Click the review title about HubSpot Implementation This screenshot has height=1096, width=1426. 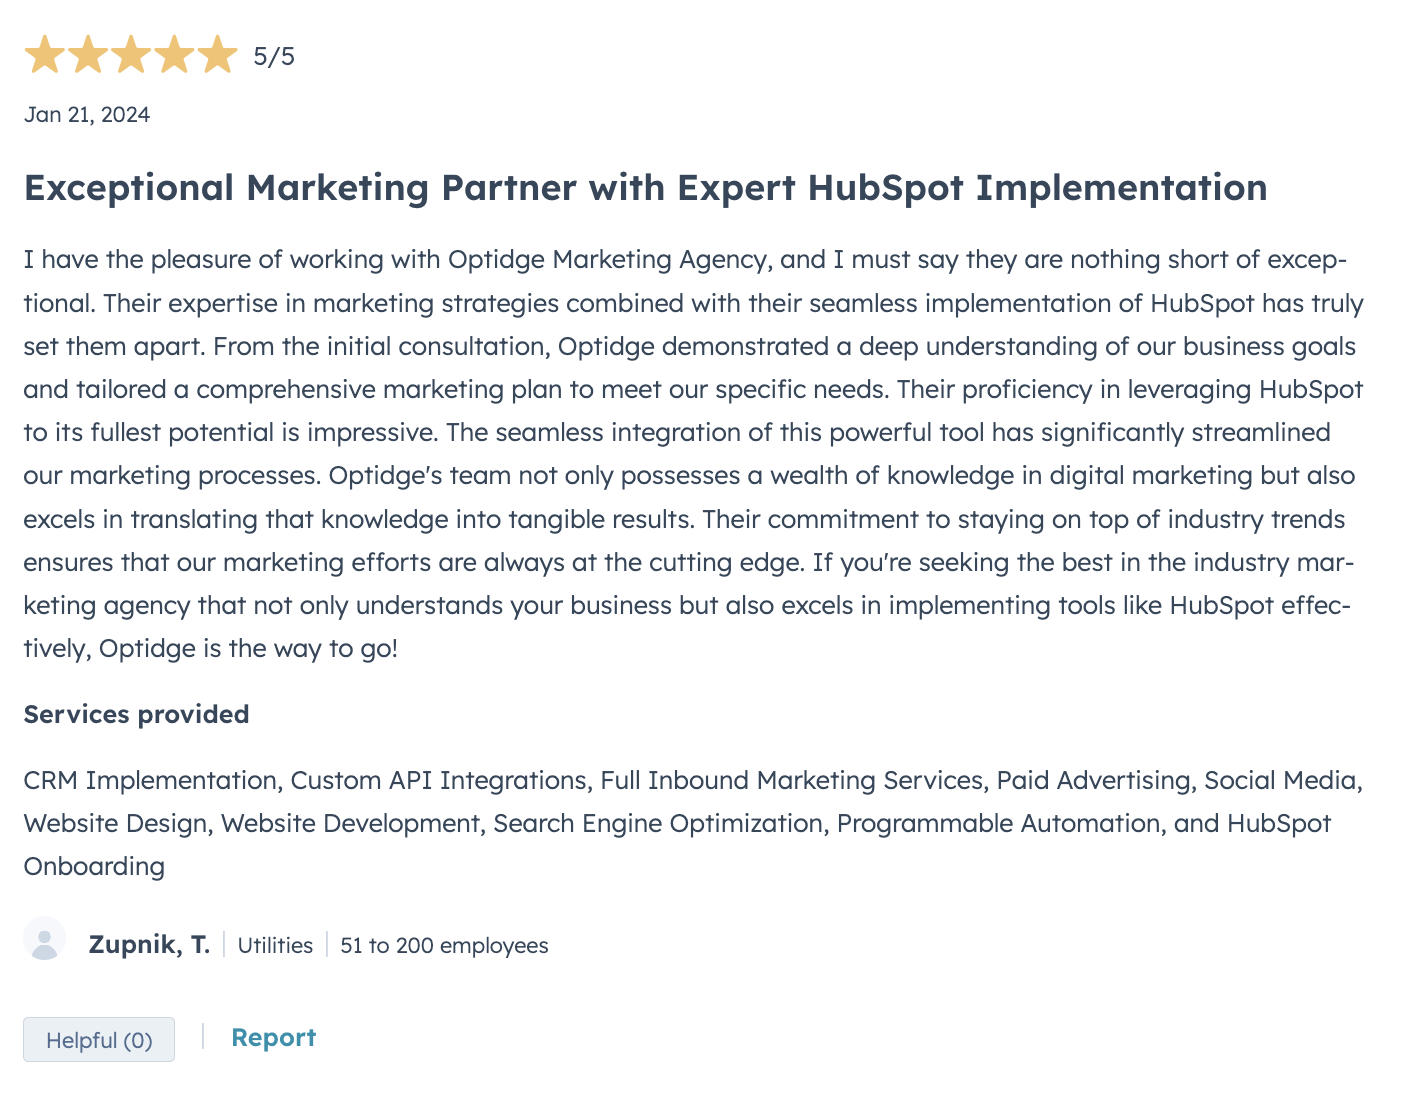click(645, 188)
